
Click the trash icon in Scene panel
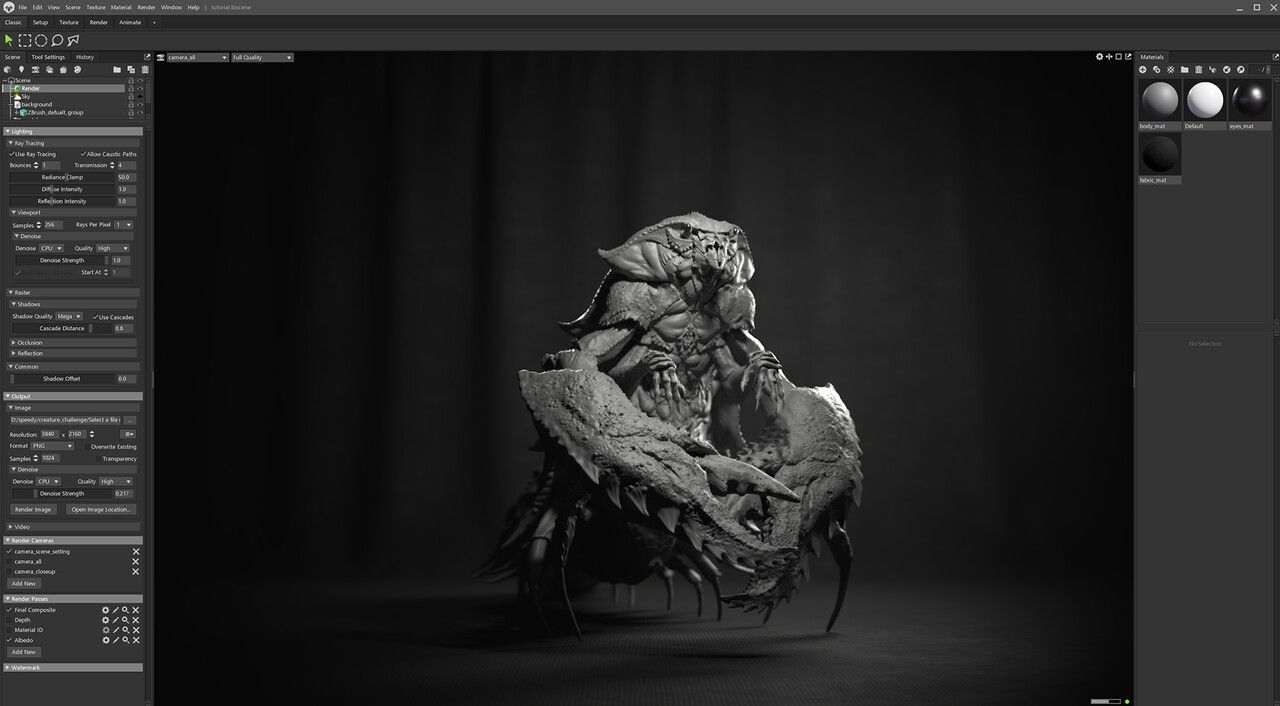coord(145,70)
